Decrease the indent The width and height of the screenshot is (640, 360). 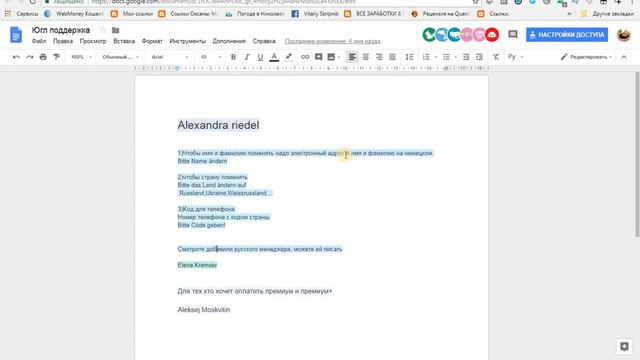tap(466, 57)
